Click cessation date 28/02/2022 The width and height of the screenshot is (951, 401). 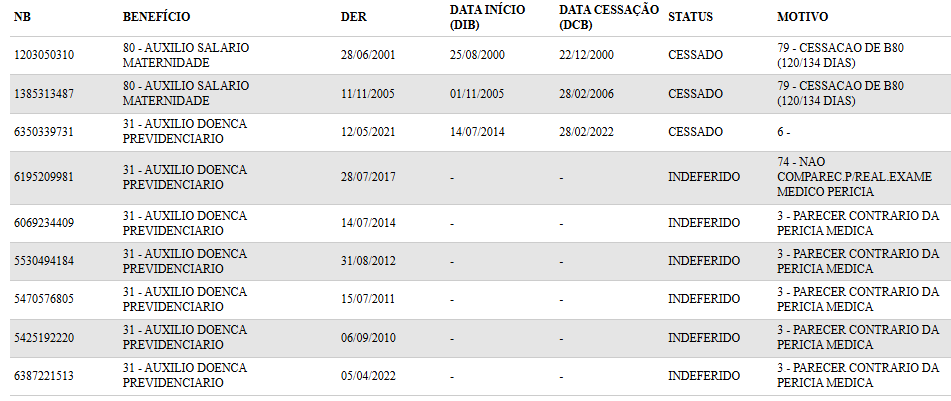(586, 132)
